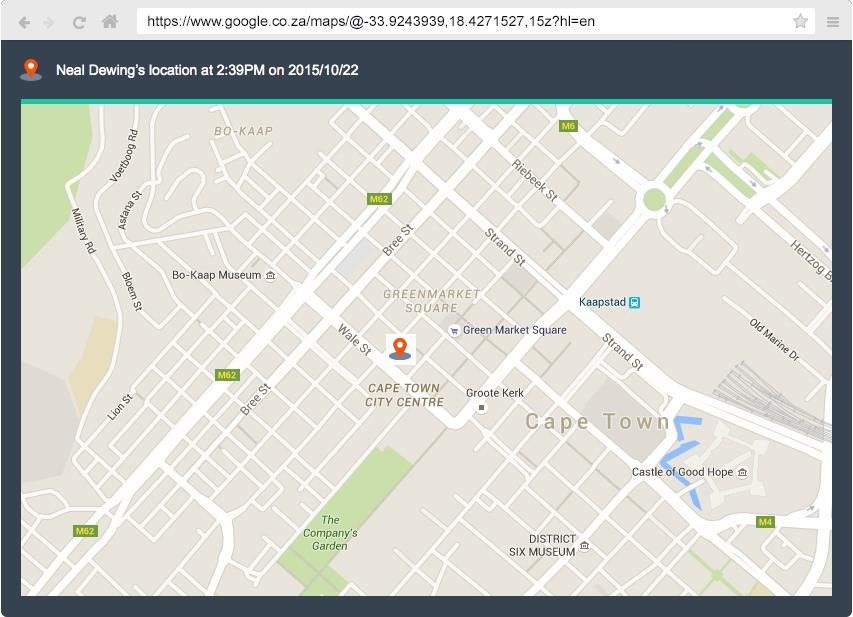Click the 'Riebeek St' street label

pyautogui.click(x=535, y=181)
